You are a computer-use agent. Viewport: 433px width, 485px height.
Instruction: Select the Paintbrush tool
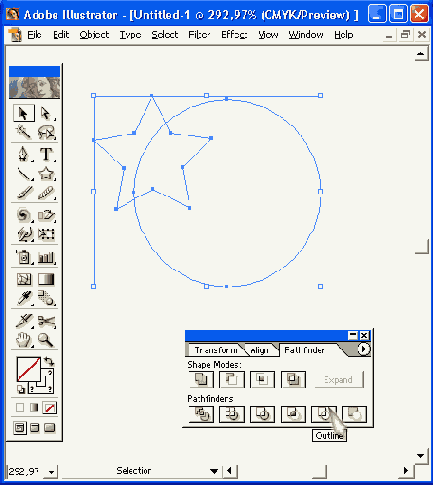[x=24, y=192]
